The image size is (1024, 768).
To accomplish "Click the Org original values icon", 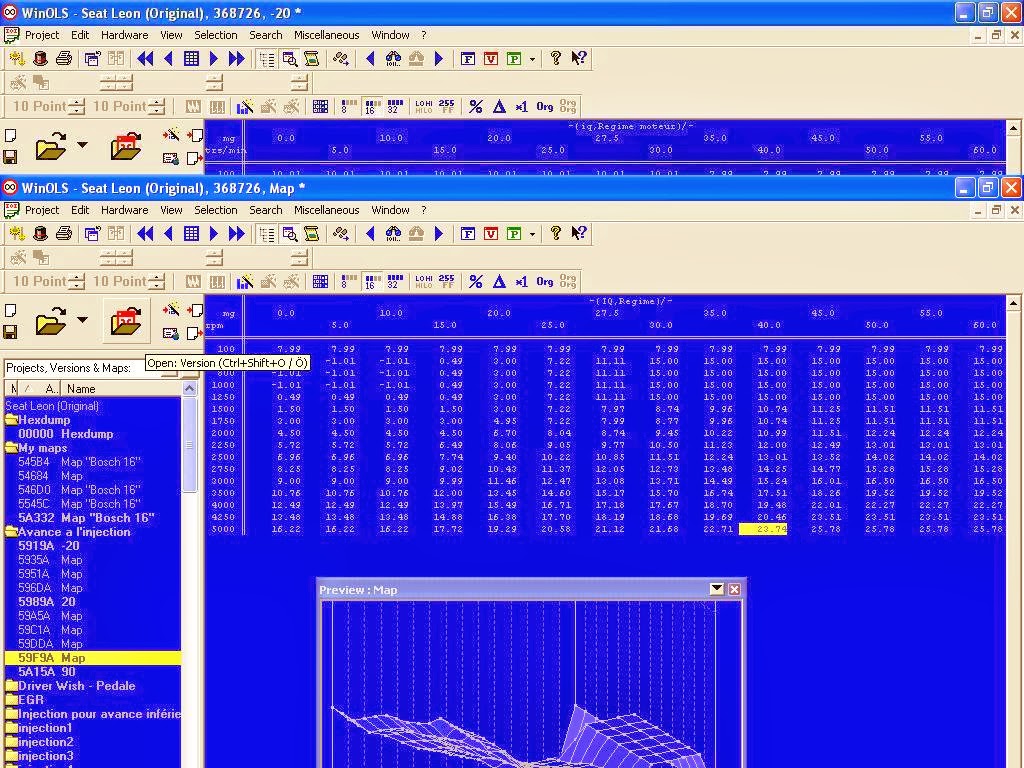I will point(545,282).
